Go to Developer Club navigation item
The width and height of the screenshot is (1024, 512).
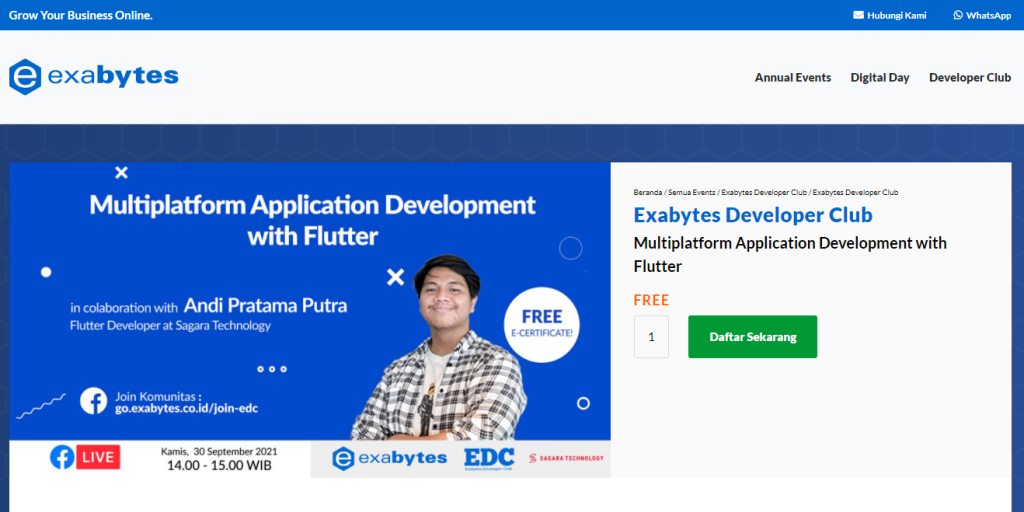(x=969, y=77)
